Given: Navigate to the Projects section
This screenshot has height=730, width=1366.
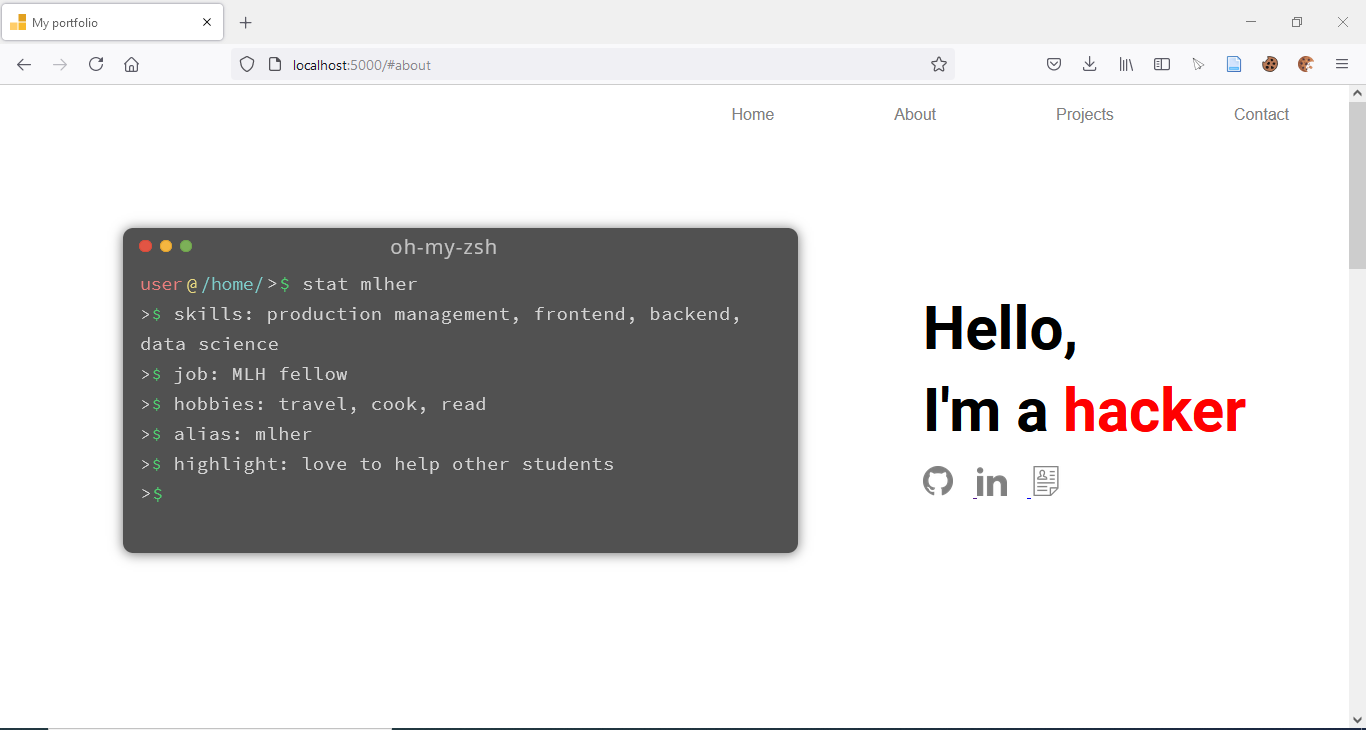Looking at the screenshot, I should tap(1085, 114).
